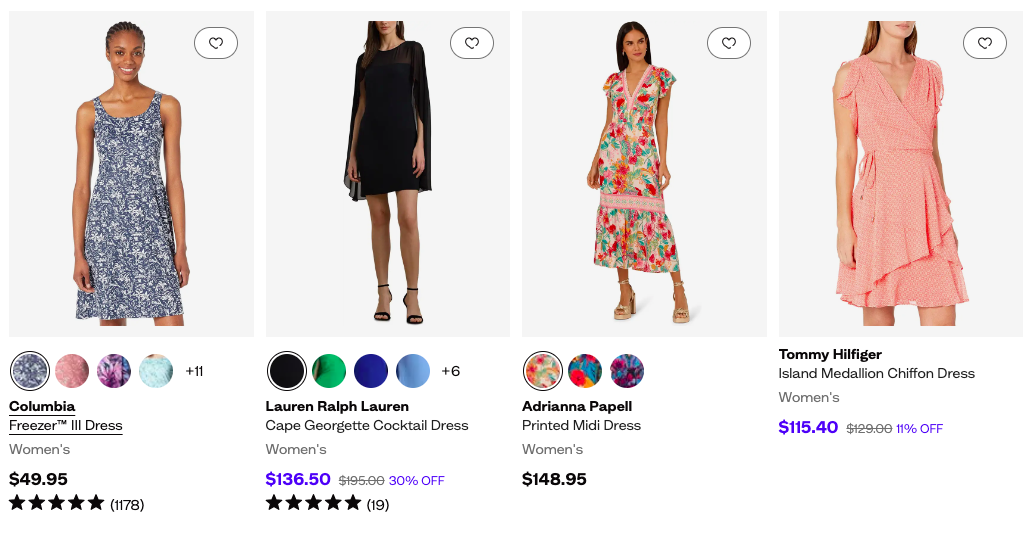The width and height of the screenshot is (1030, 535).
Task: Favorite the Columbia Freezer III Dress
Action: point(215,43)
